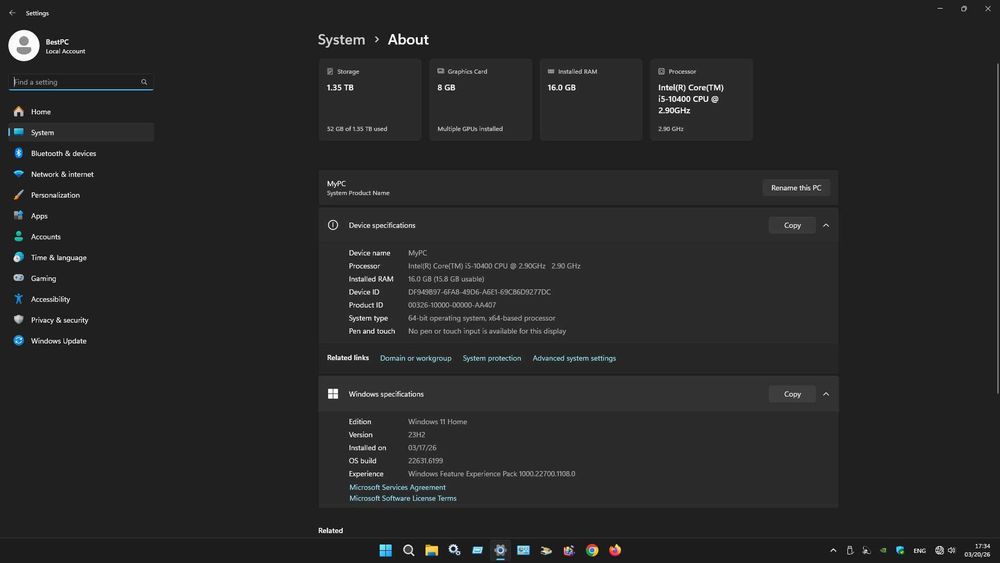1000x563 pixels.
Task: Open taskbar Search
Action: click(x=409, y=550)
